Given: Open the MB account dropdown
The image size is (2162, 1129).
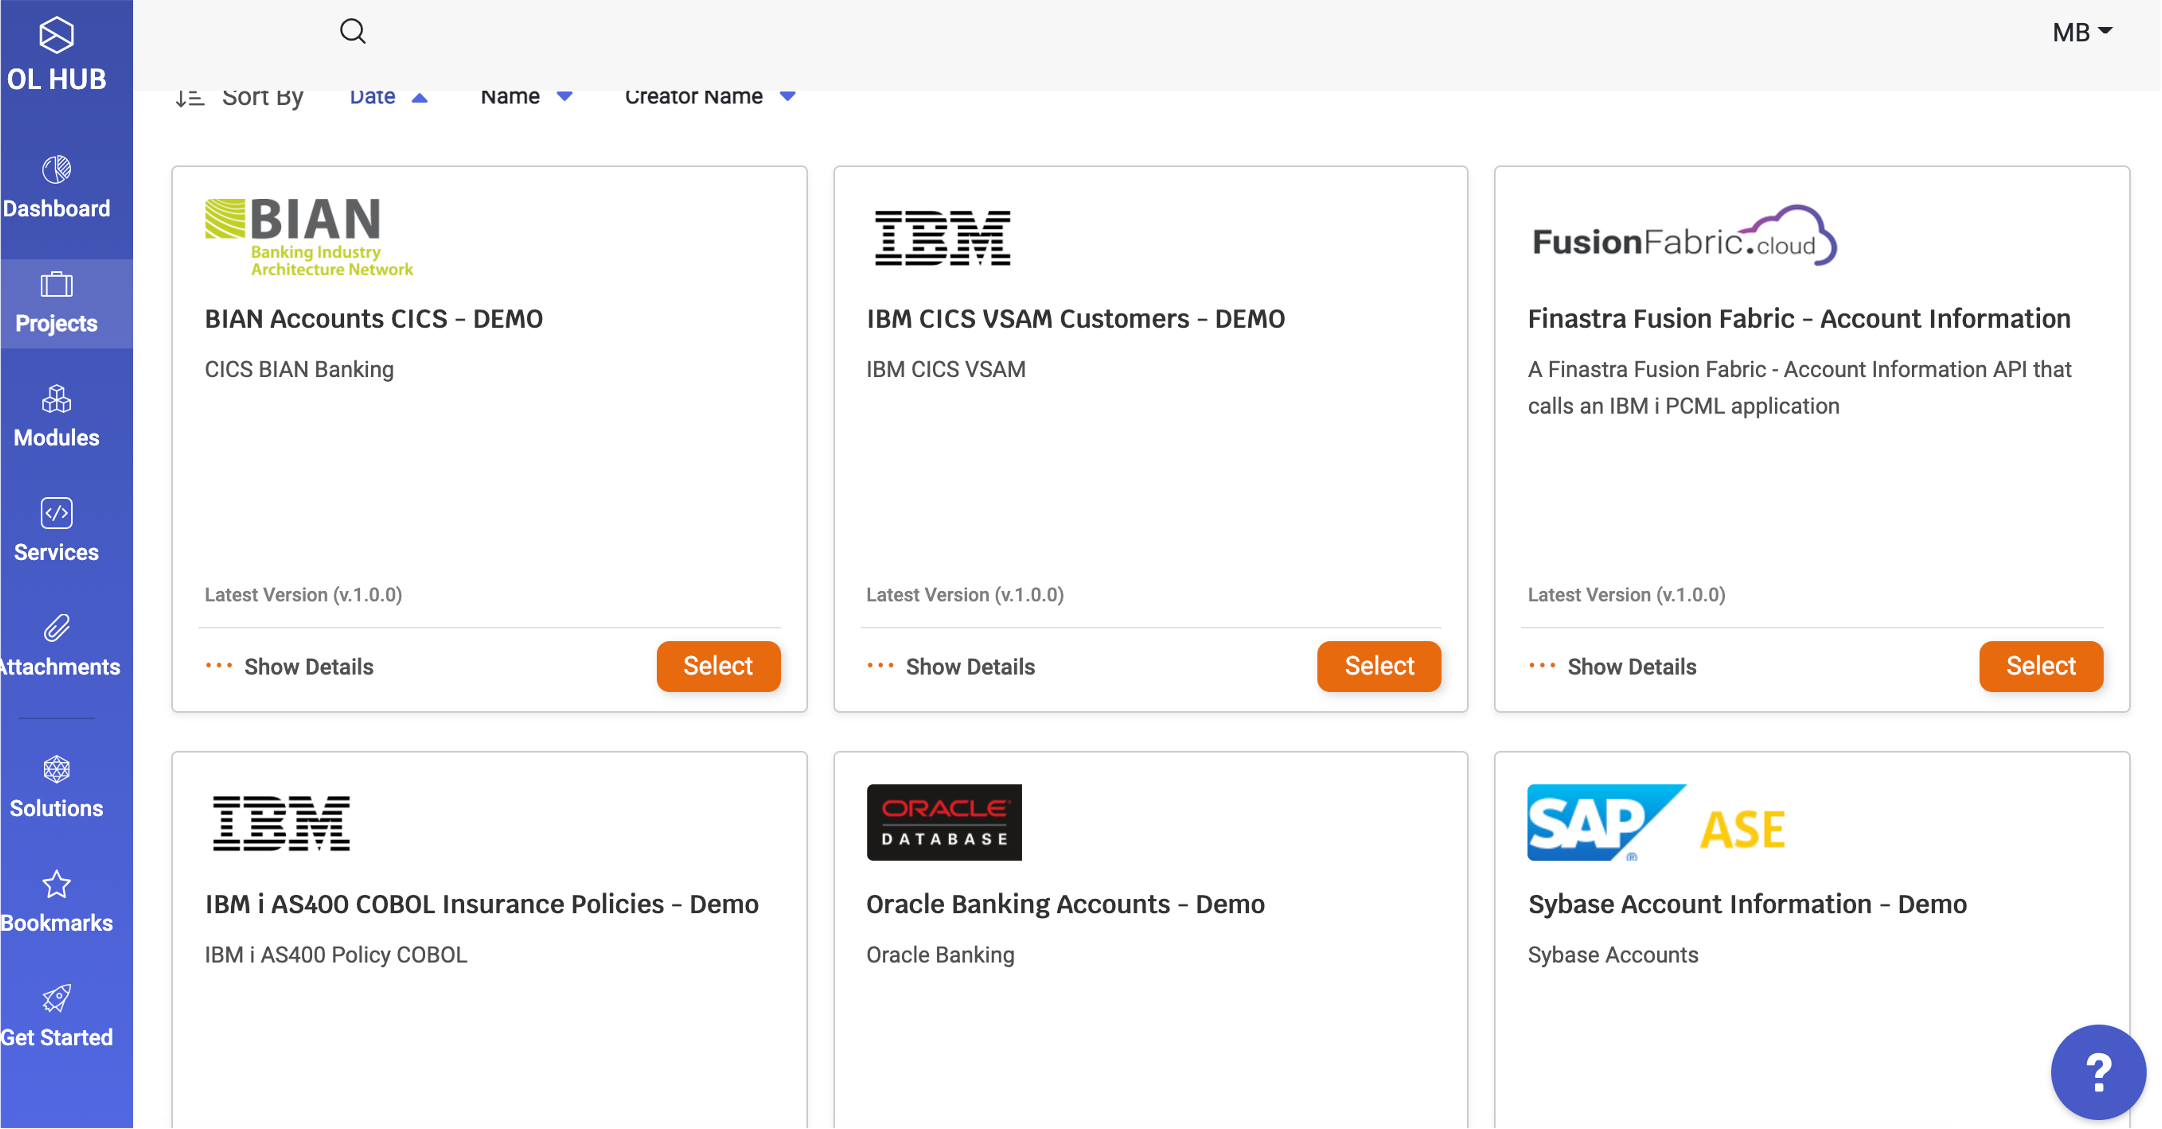Looking at the screenshot, I should pyautogui.click(x=2081, y=31).
